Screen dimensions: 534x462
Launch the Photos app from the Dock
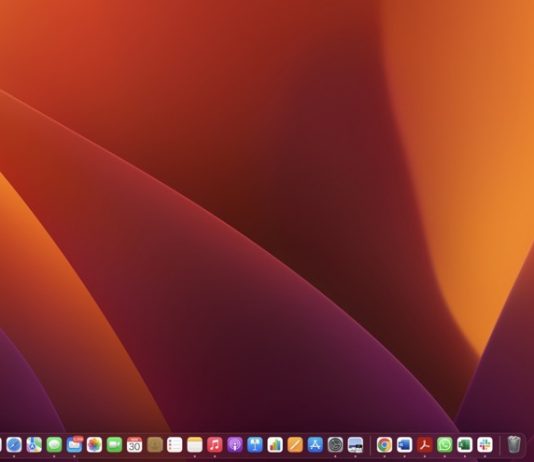click(x=94, y=445)
